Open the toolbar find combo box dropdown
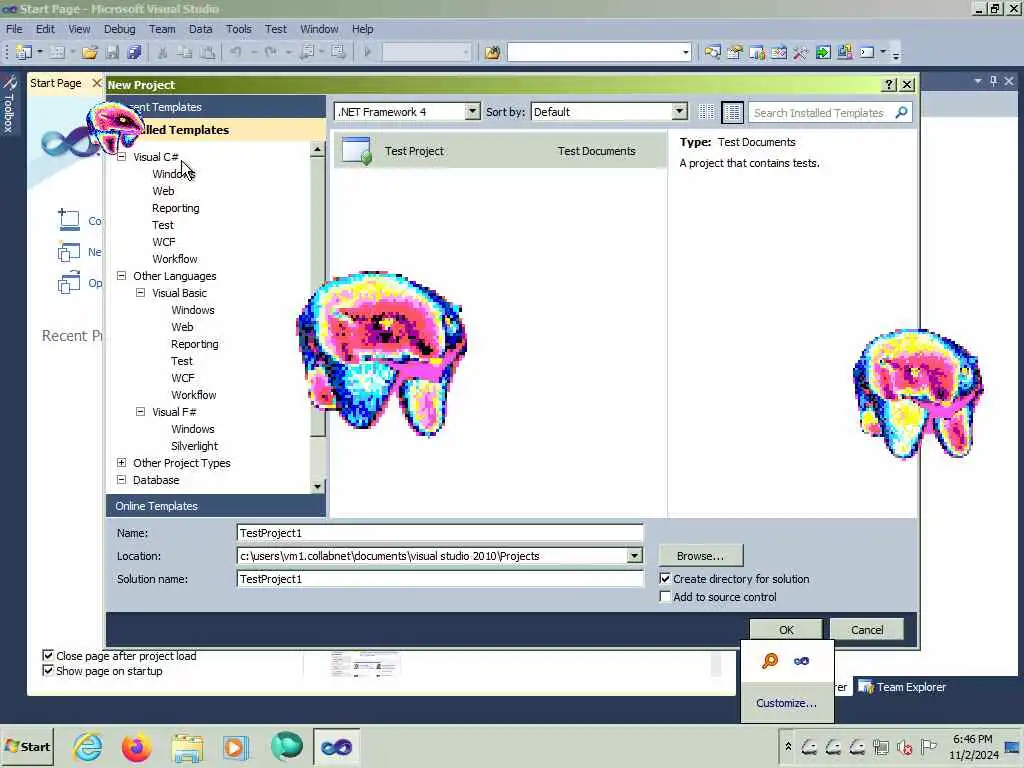 point(685,52)
